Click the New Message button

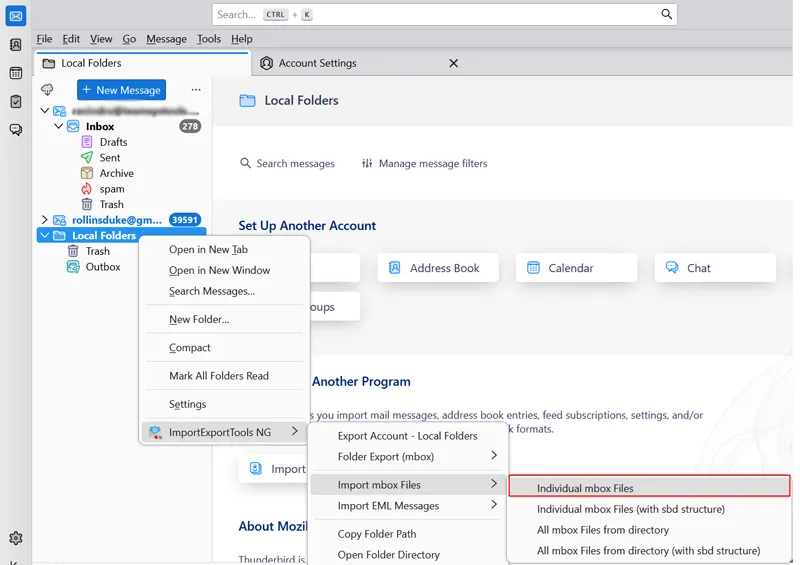[x=121, y=90]
